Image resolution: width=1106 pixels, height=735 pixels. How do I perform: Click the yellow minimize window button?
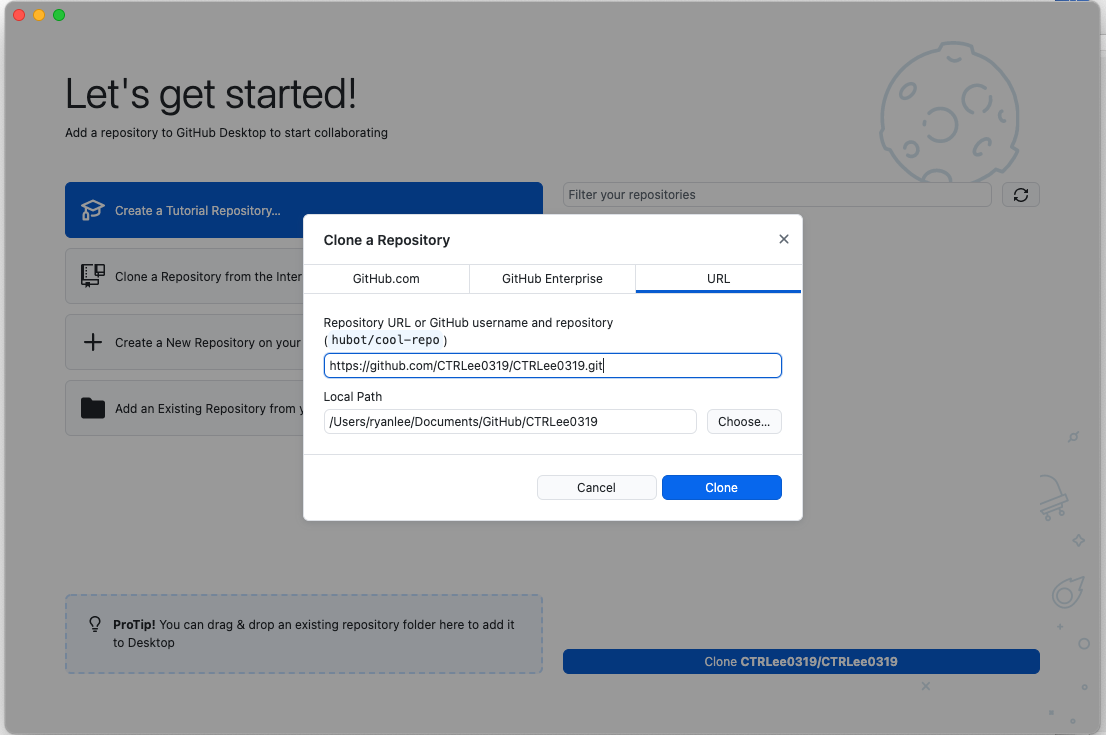click(39, 15)
